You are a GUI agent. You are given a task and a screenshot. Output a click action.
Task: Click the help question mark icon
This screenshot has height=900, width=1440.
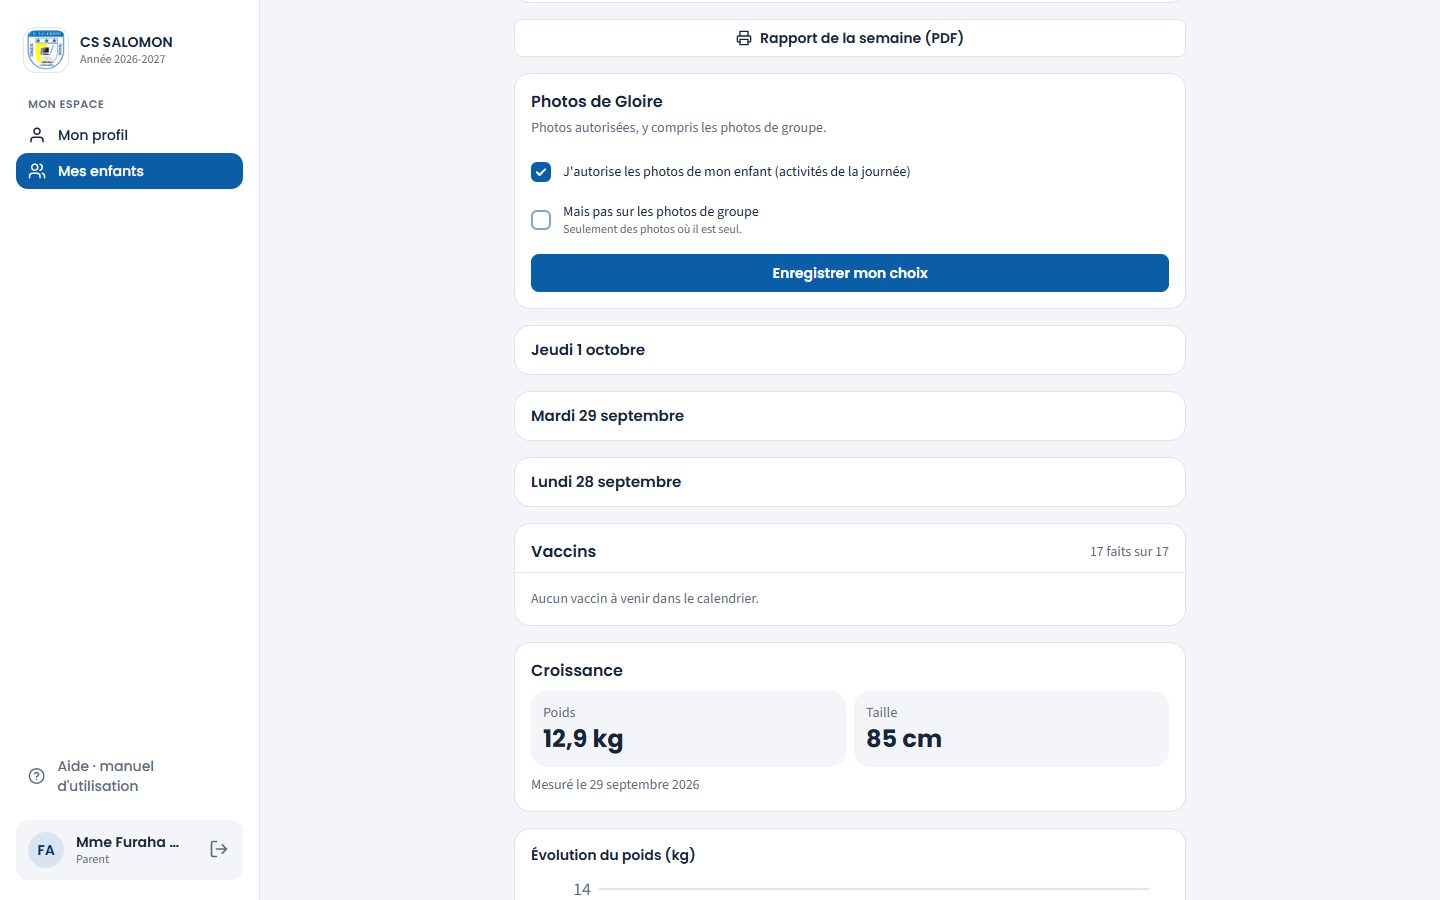(37, 776)
